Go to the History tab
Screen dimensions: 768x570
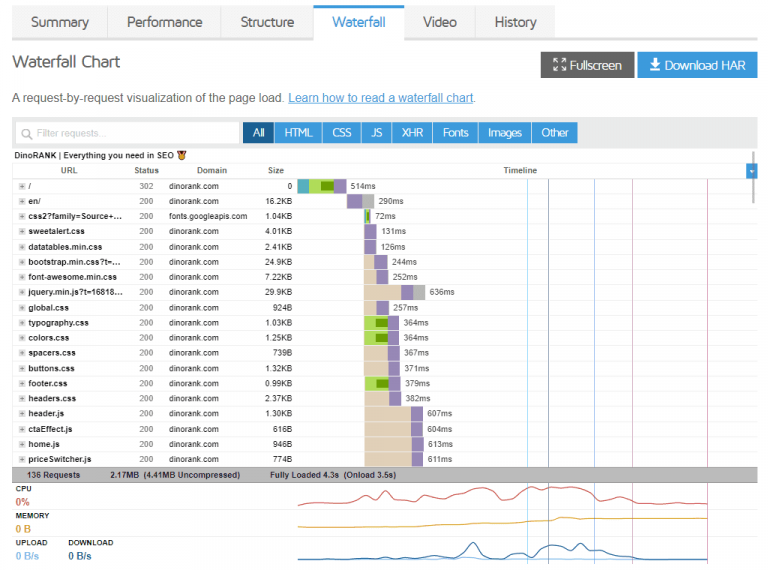[x=515, y=22]
